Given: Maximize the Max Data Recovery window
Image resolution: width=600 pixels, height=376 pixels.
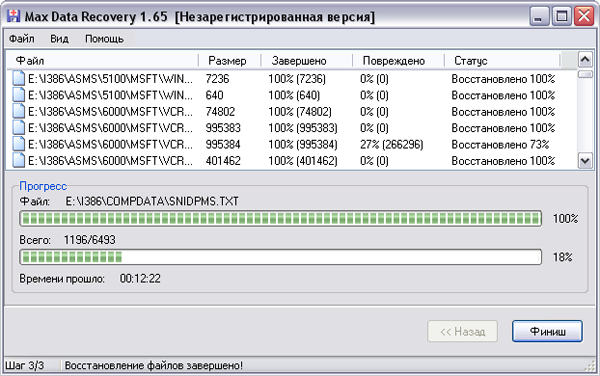Looking at the screenshot, I should (561, 16).
